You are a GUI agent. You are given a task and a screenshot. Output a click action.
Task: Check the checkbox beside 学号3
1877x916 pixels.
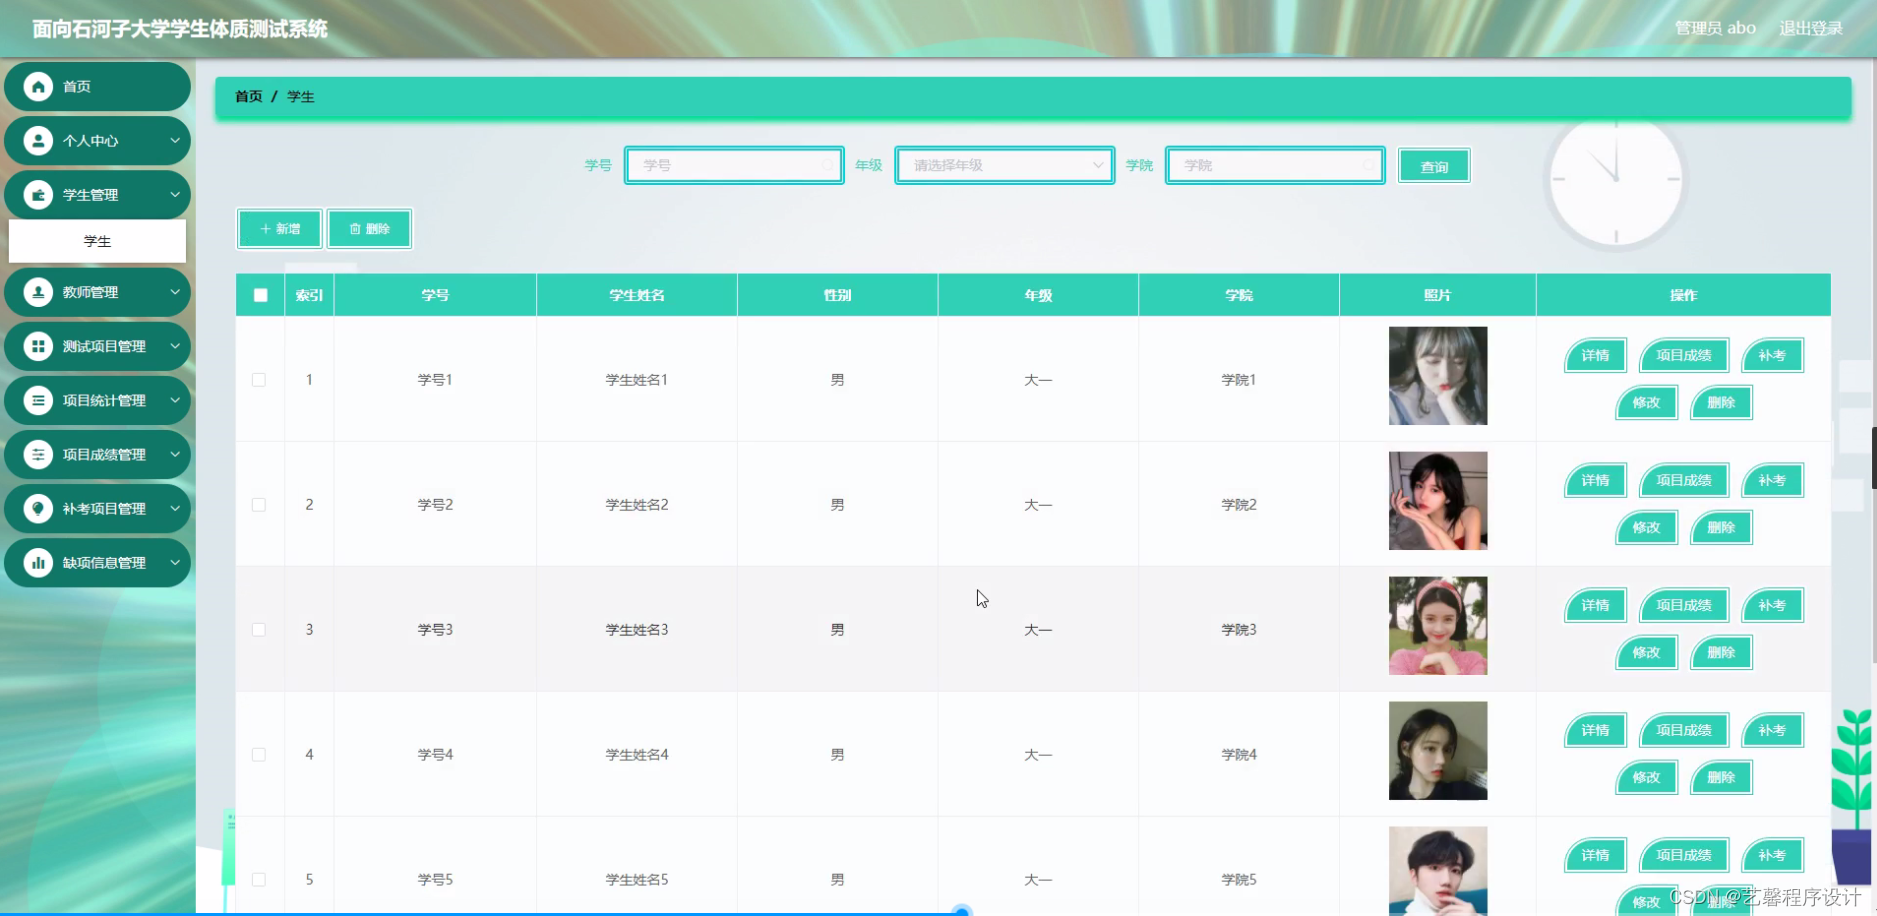[x=259, y=629]
